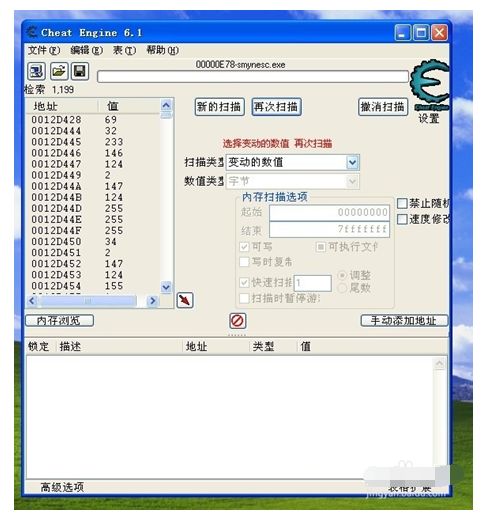This screenshot has height=515, width=484.
Task: Open the 扫描类型 dropdown showing 变动的数值
Action: coord(293,162)
